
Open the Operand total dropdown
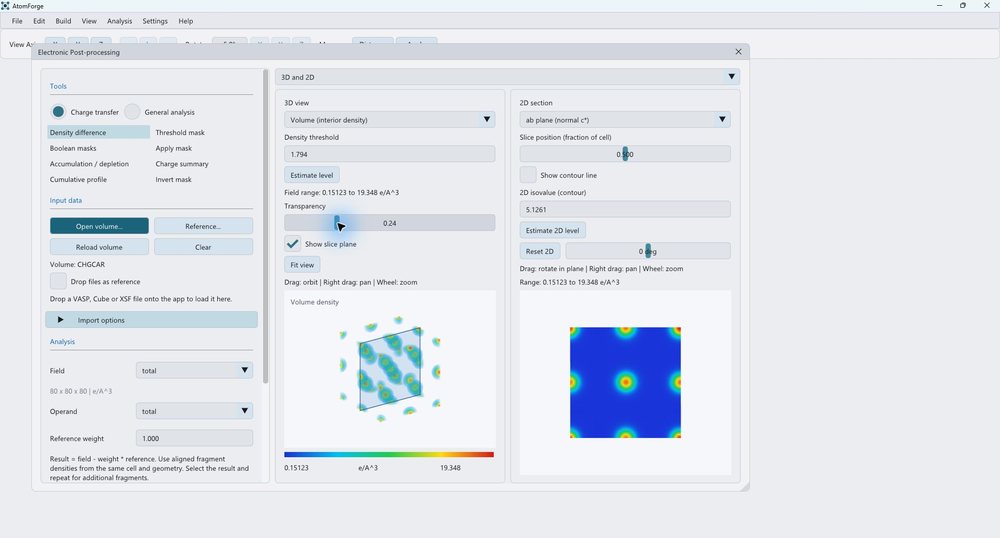click(x=194, y=411)
